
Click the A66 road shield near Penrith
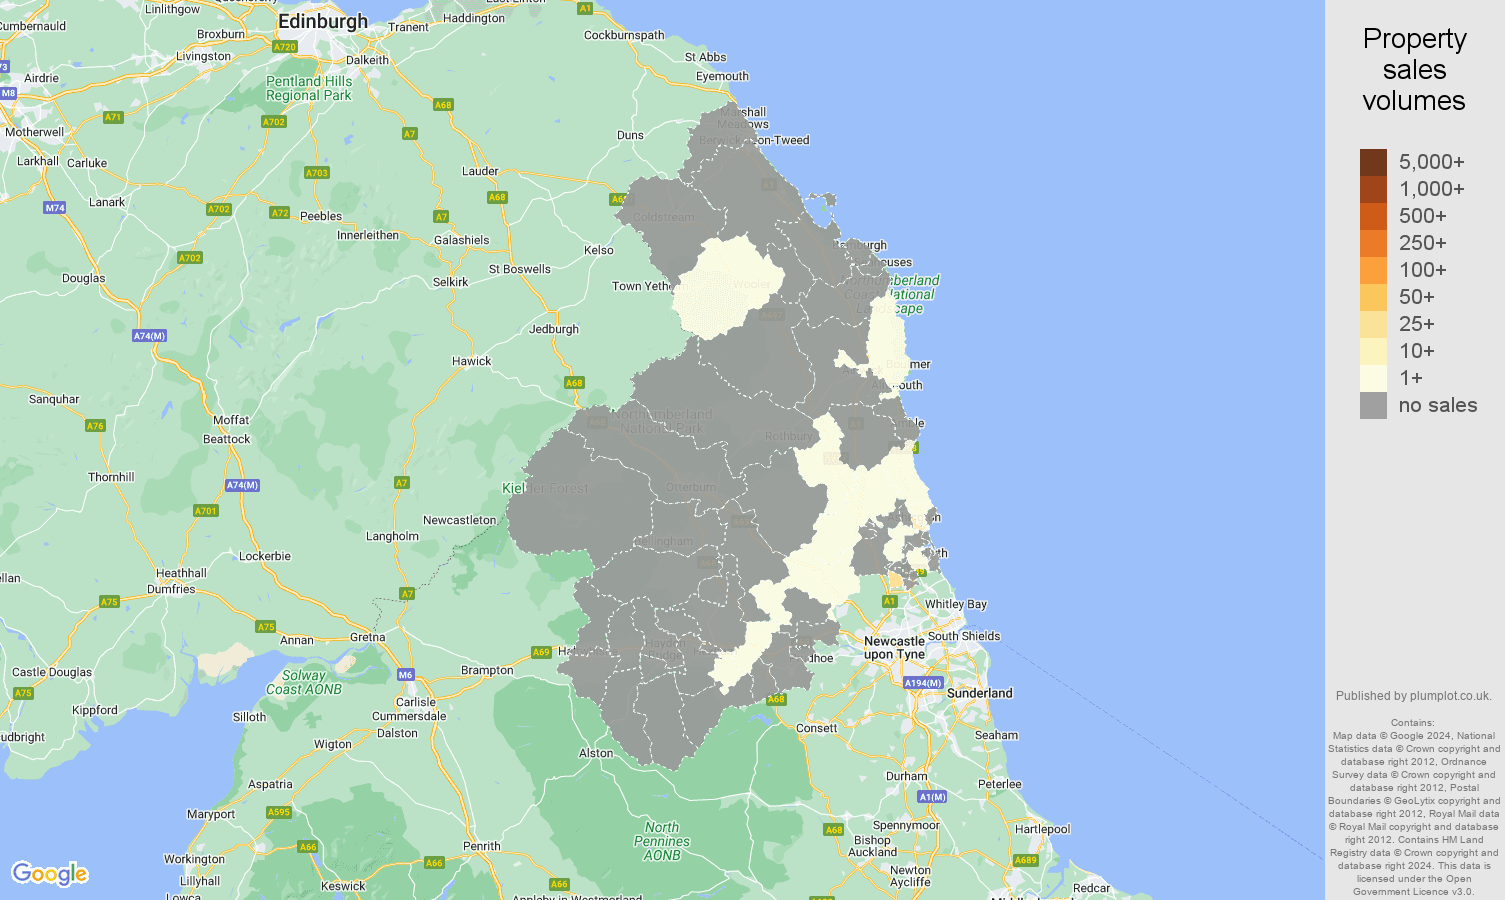click(434, 863)
